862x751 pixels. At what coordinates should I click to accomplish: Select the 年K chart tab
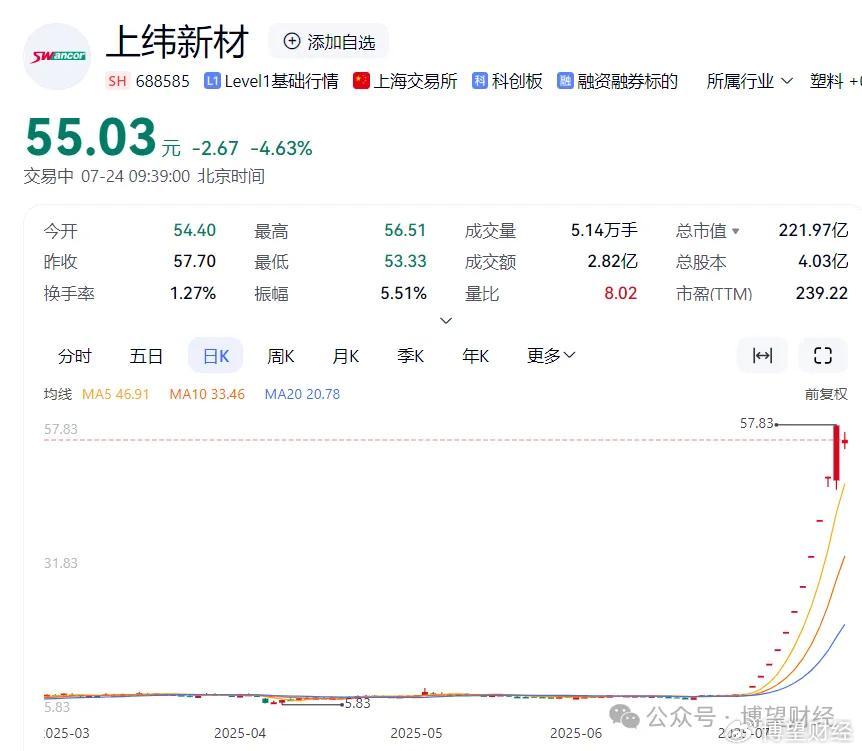coord(476,356)
